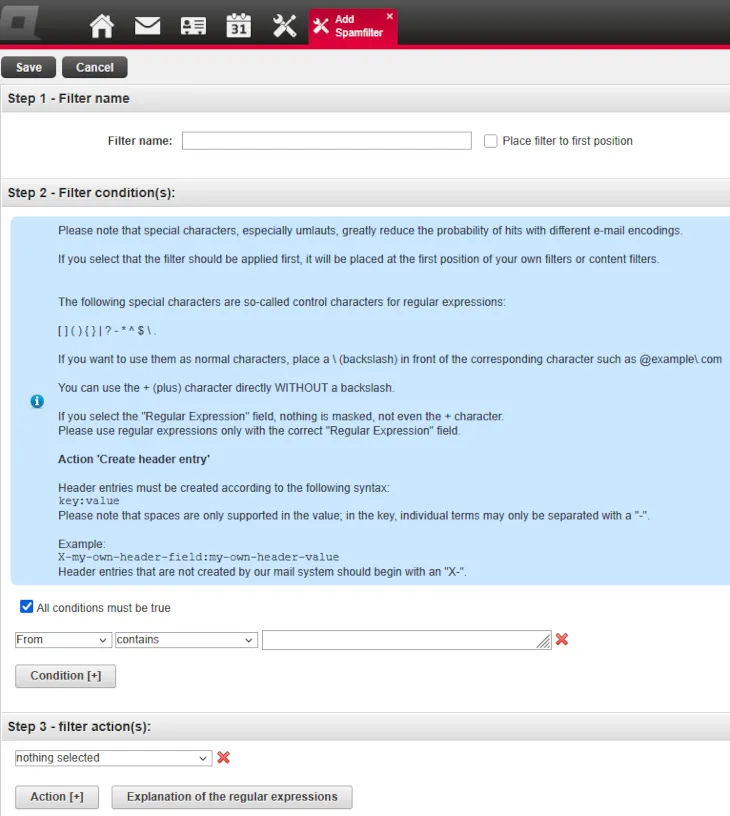Viewport: 730px width, 816px height.
Task: Select the Add Spamfilter tab
Action: click(x=353, y=26)
